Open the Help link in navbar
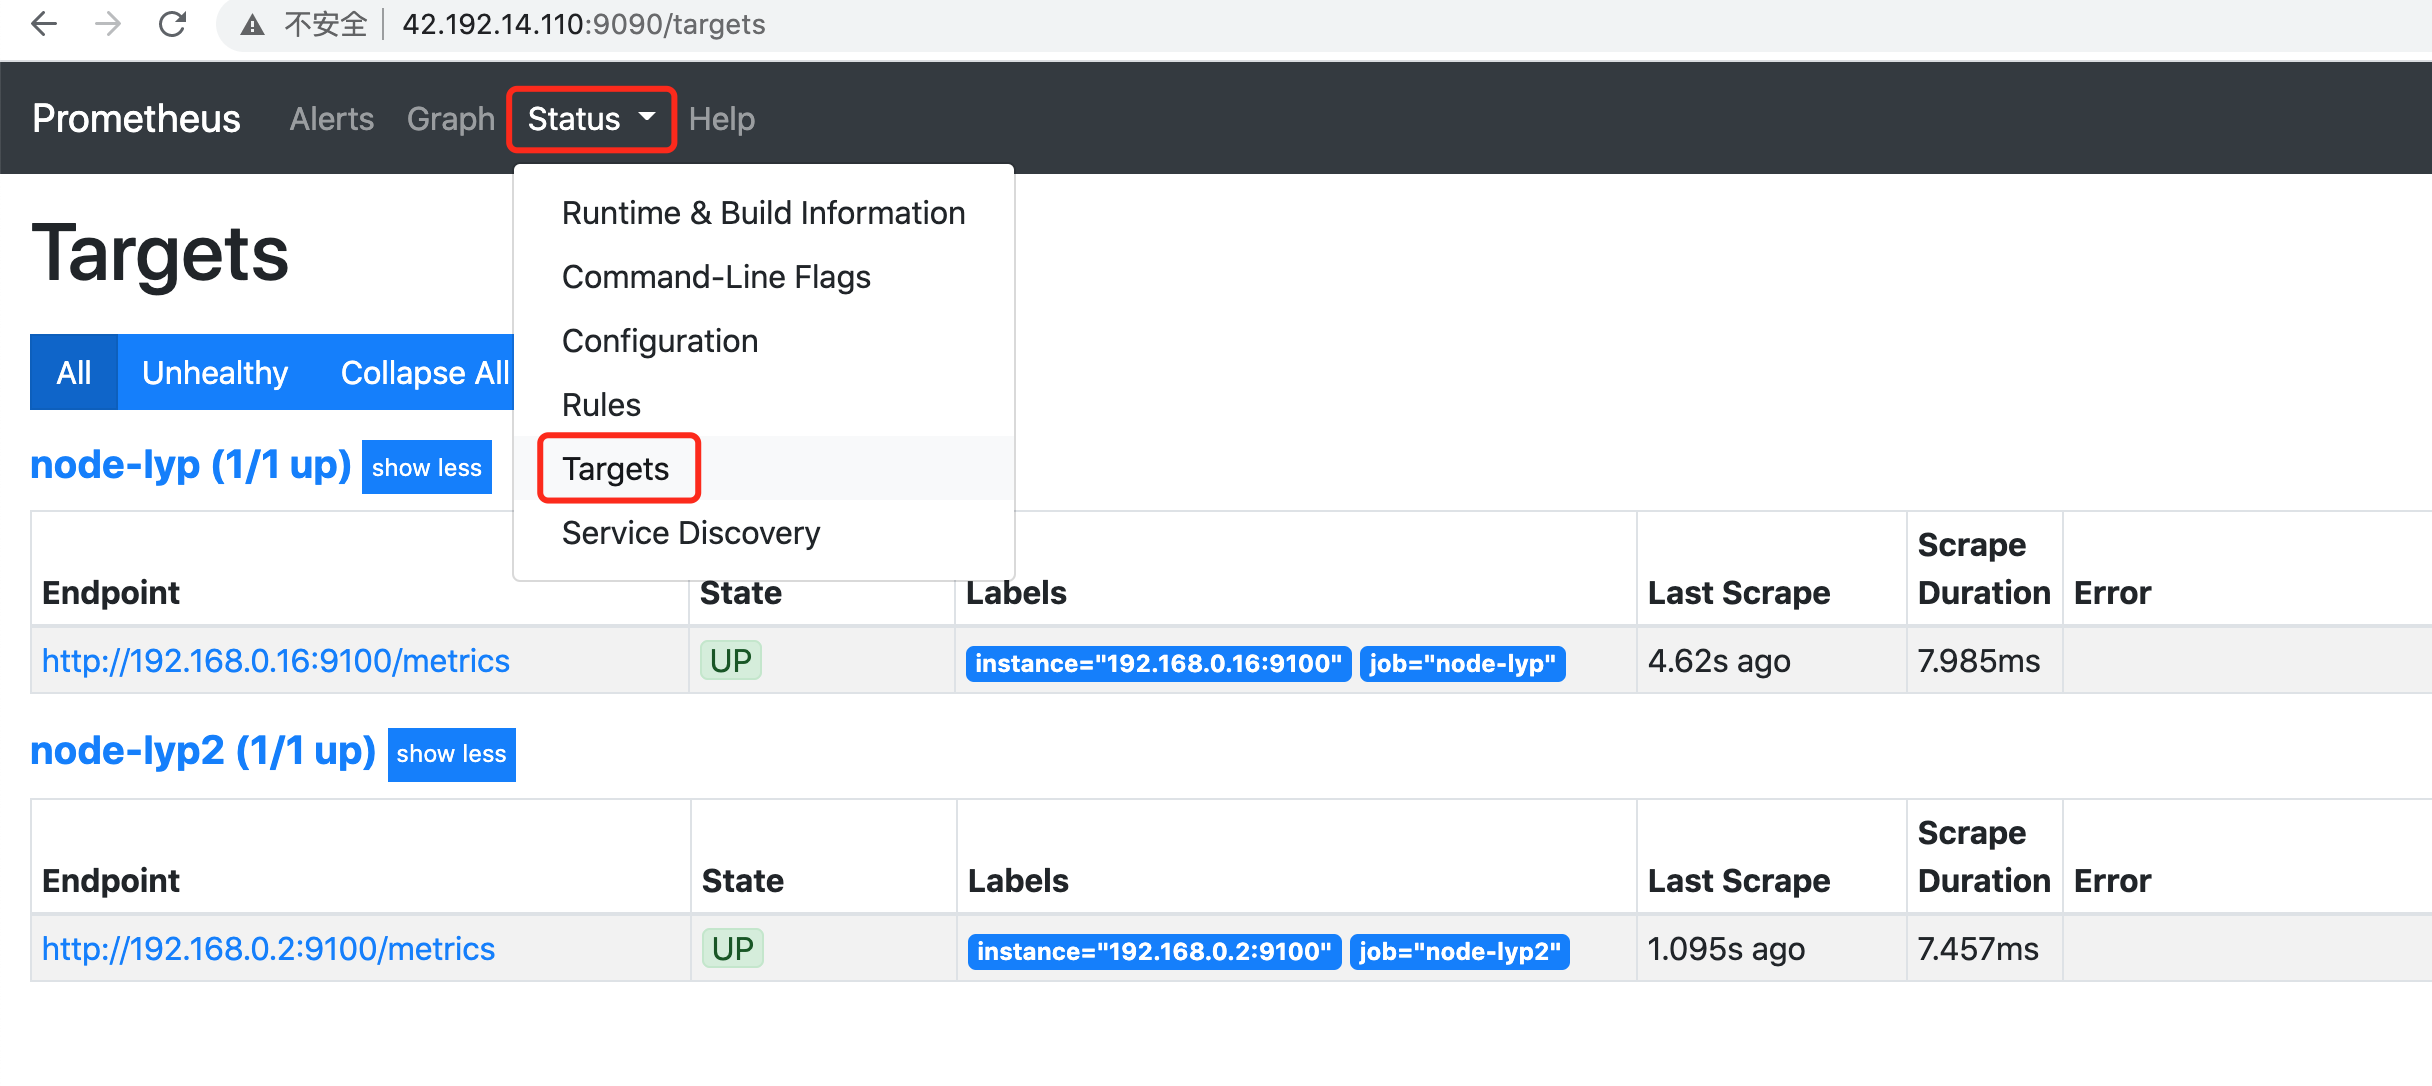Viewport: 2432px width, 1086px height. (x=722, y=119)
